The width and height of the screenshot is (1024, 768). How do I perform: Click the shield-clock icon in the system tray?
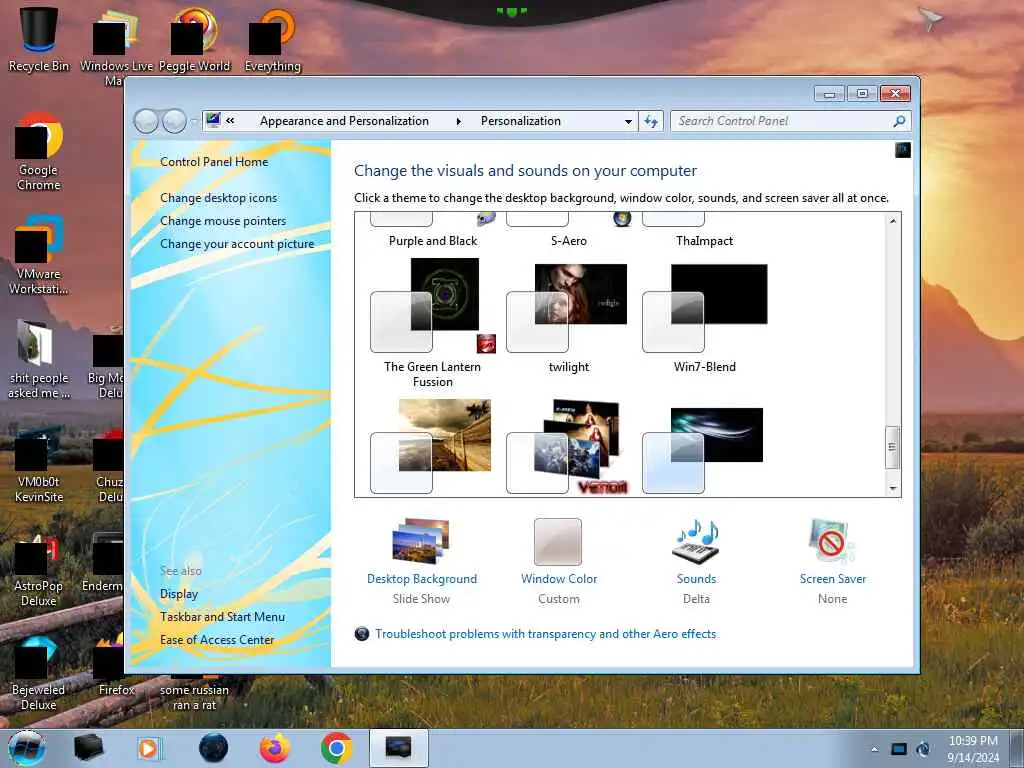(923, 749)
